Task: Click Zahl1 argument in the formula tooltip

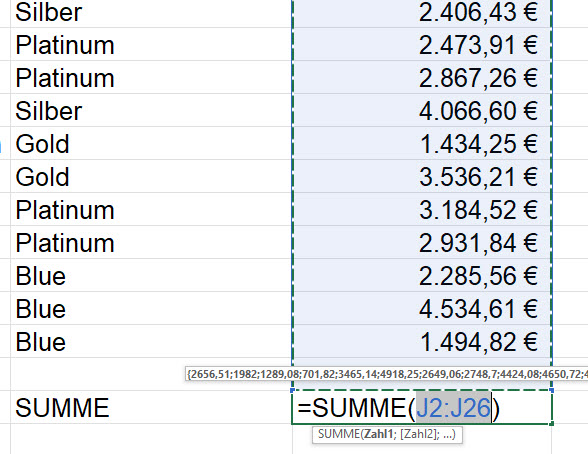Action: [x=377, y=435]
